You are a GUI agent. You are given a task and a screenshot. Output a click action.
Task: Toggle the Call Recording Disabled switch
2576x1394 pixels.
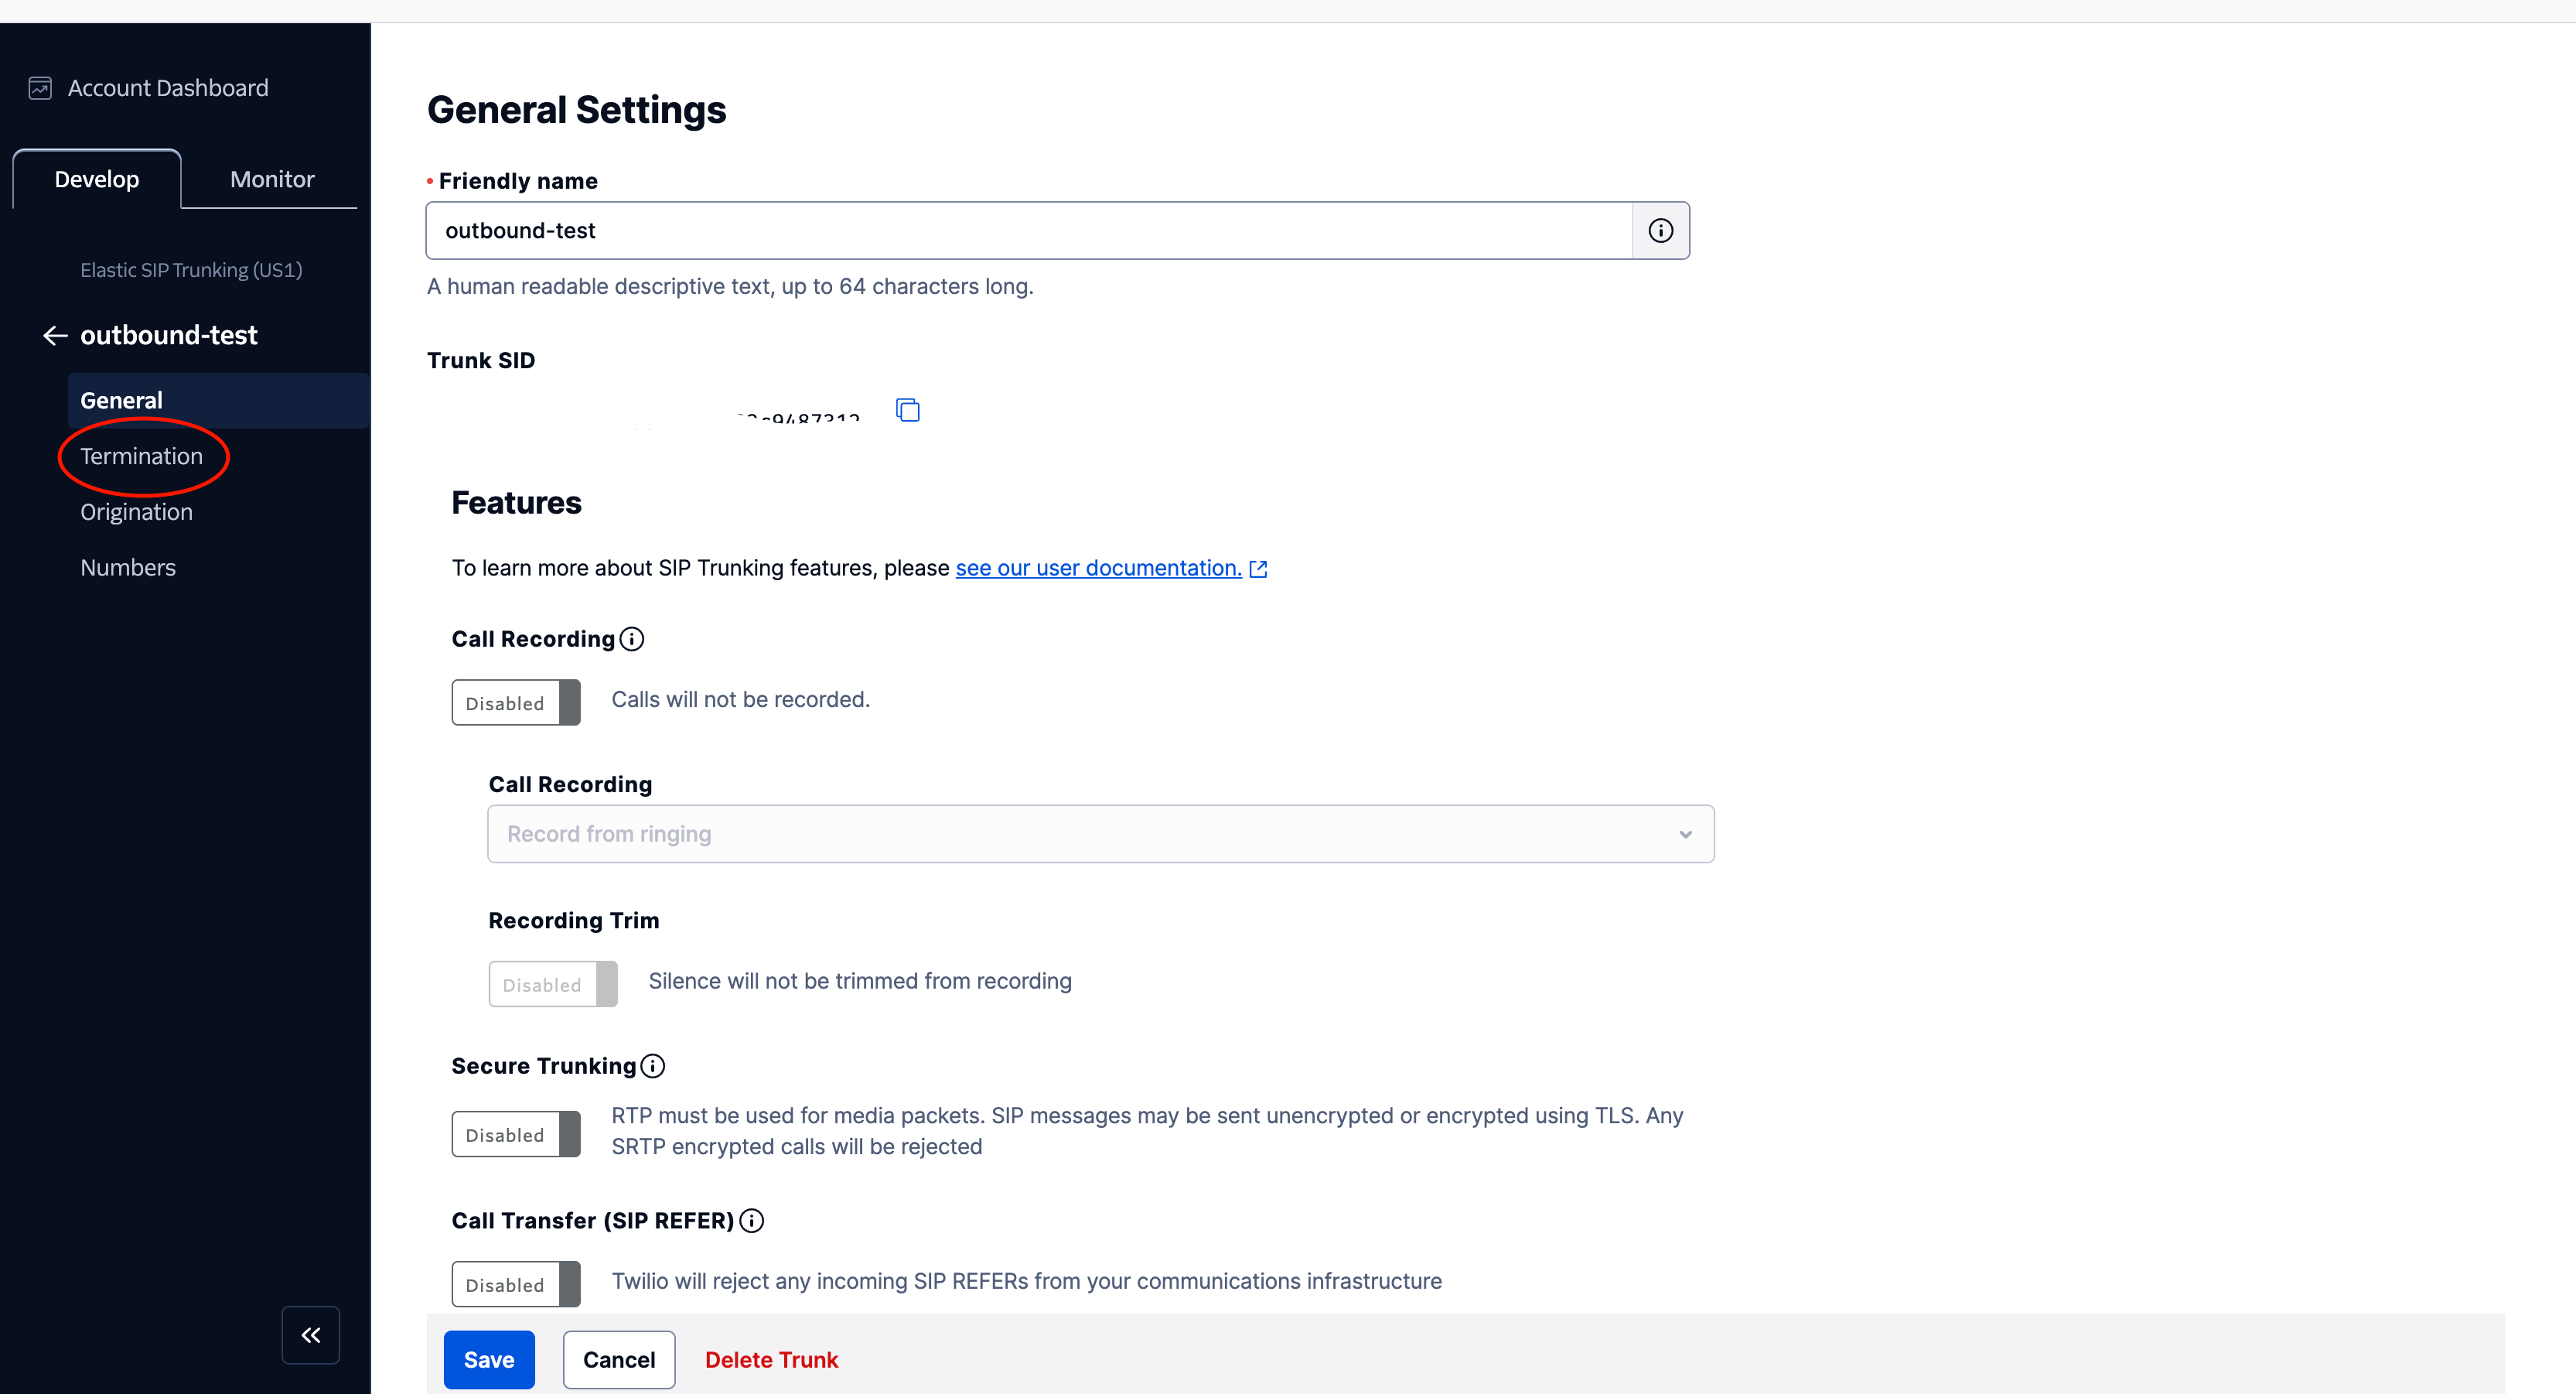tap(516, 703)
